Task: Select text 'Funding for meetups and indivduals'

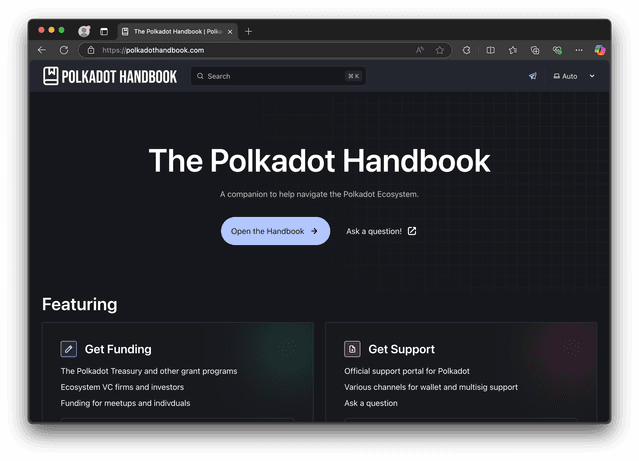Action: [x=126, y=403]
